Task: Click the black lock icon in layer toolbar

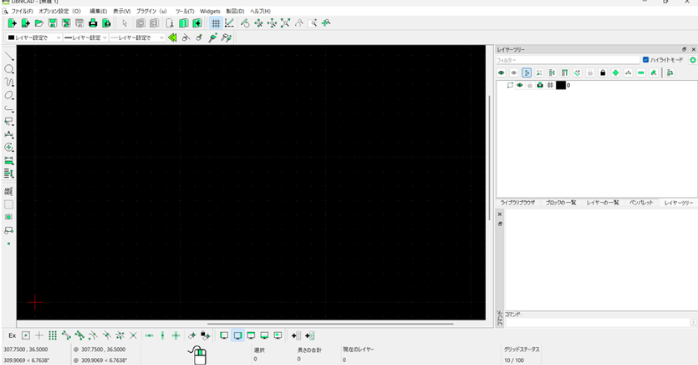Action: 603,73
